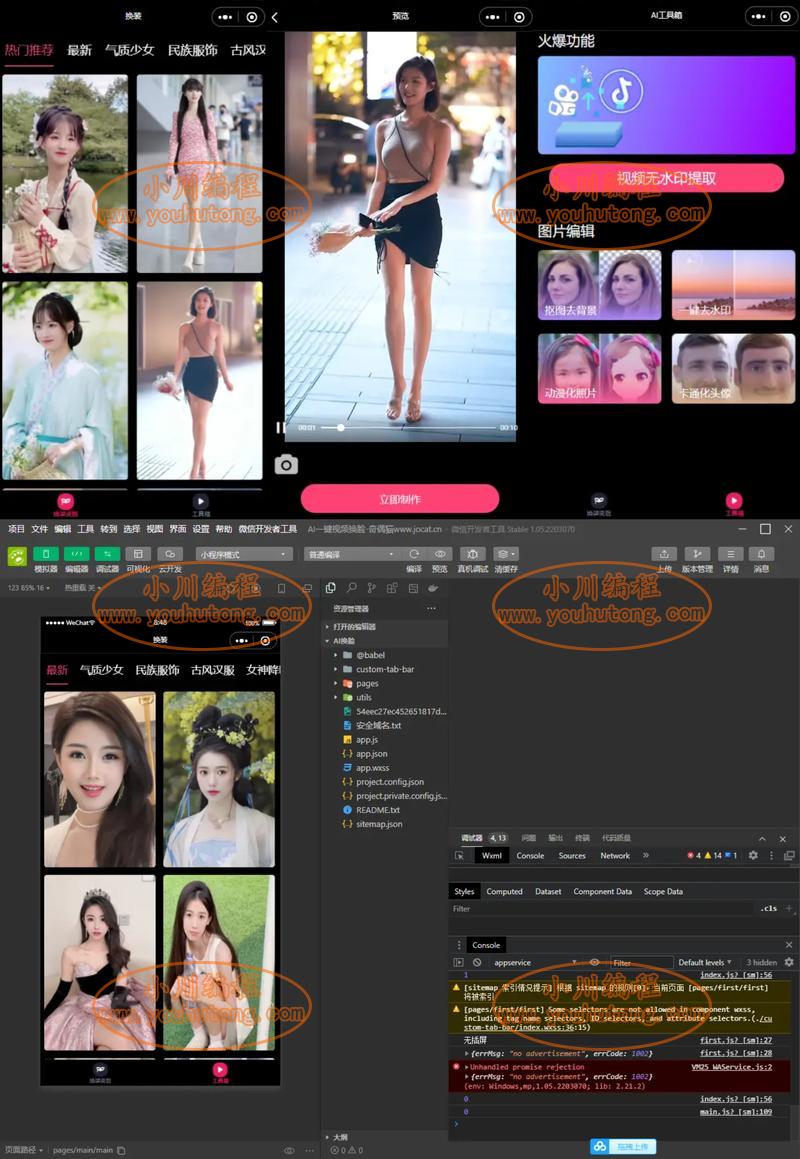
Task: Open the appservice context dropdown
Action: [x=534, y=962]
